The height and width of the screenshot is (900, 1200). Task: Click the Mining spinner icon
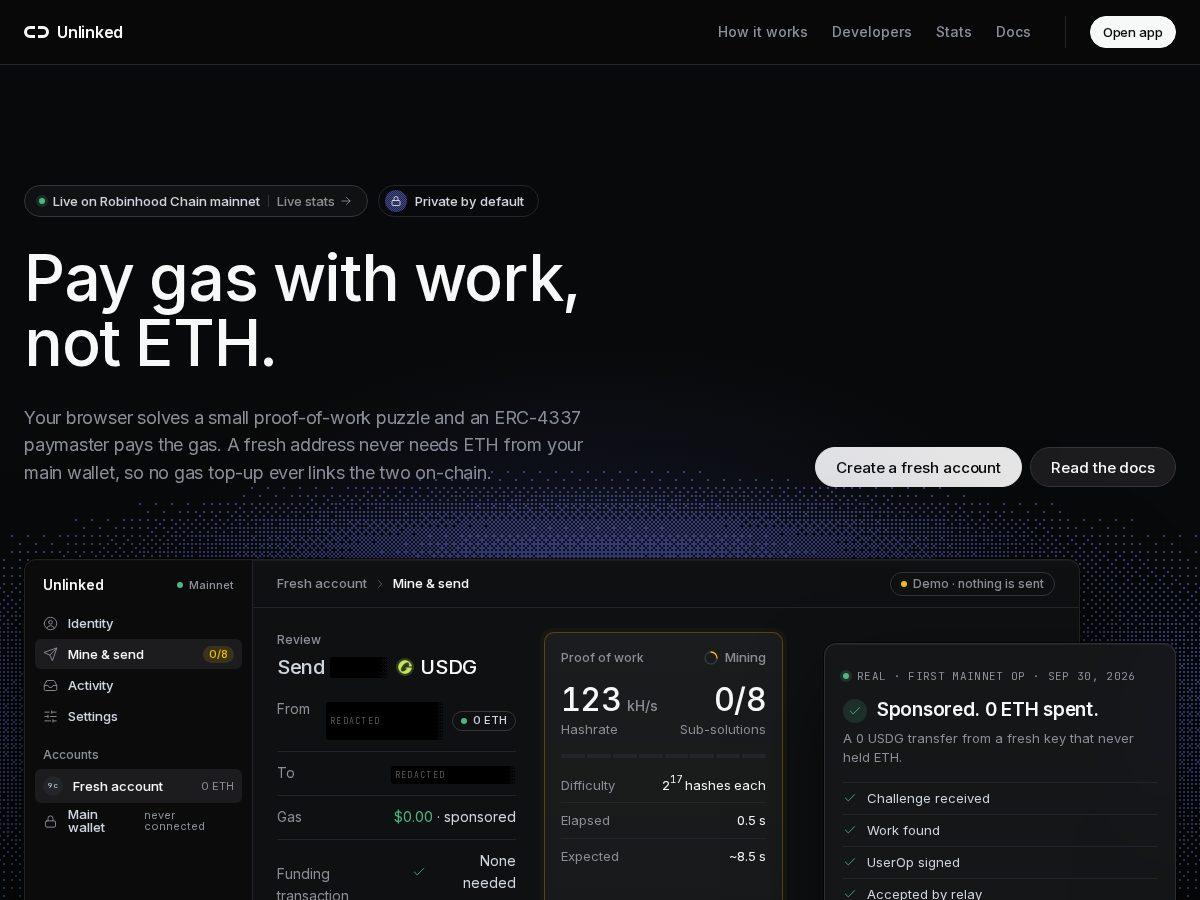click(x=711, y=658)
